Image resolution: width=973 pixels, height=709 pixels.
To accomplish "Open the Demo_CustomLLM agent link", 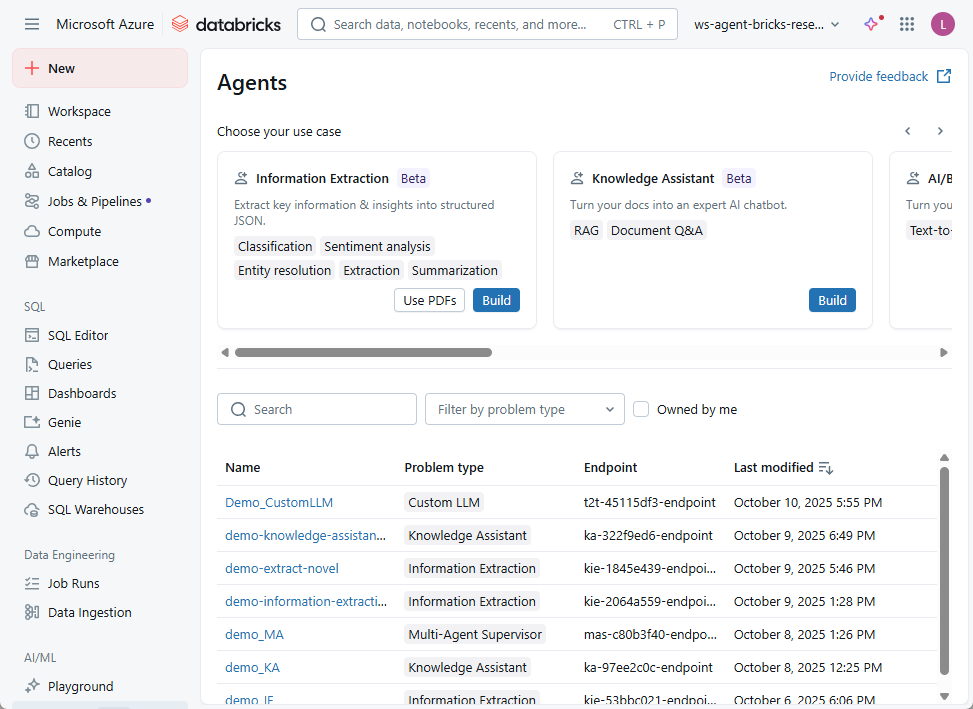I will coord(279,502).
